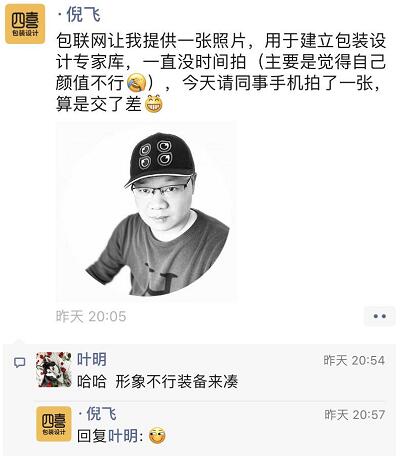Open post author name ·倪飞 at the top
400x463 pixels.
(79, 15)
